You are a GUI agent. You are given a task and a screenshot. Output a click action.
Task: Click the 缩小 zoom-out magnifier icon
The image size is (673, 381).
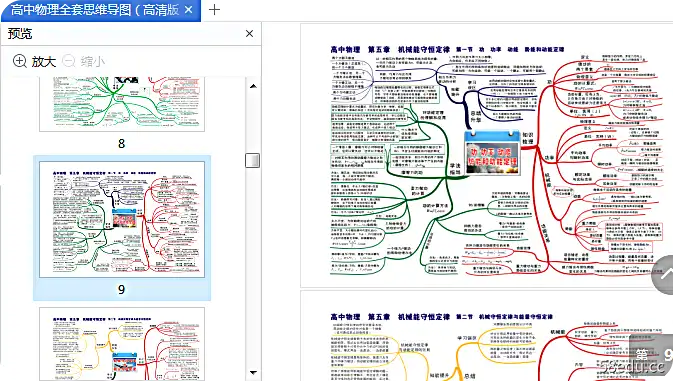(69, 61)
